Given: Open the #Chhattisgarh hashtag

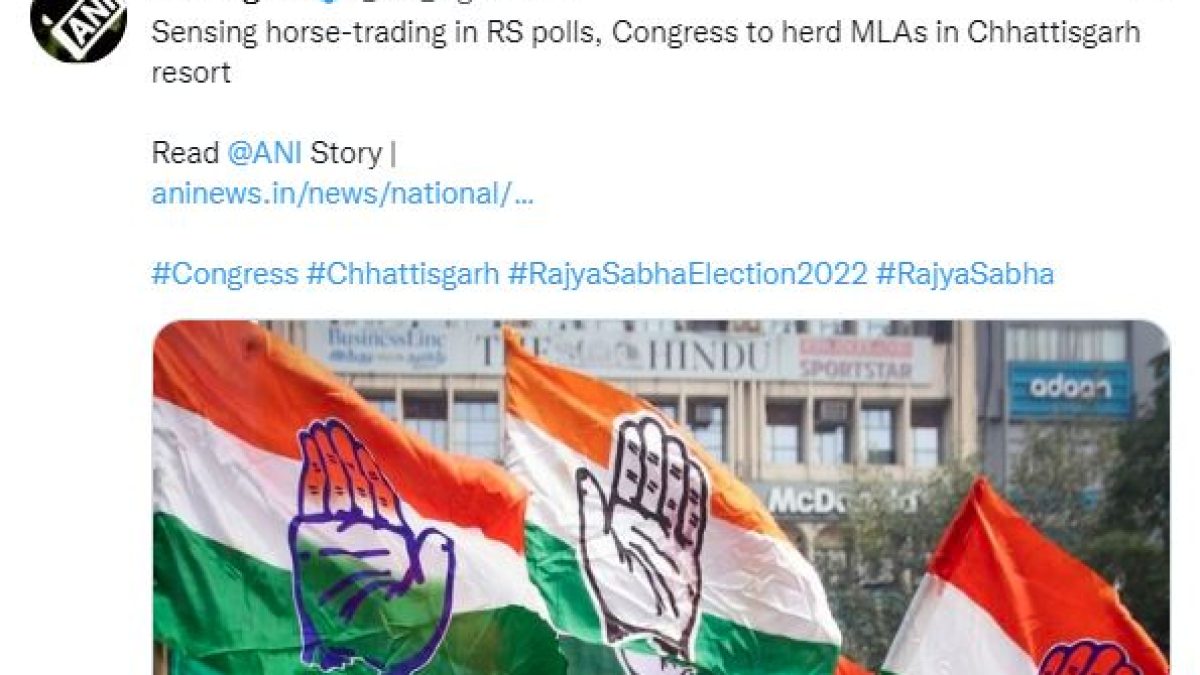Looking at the screenshot, I should (402, 275).
